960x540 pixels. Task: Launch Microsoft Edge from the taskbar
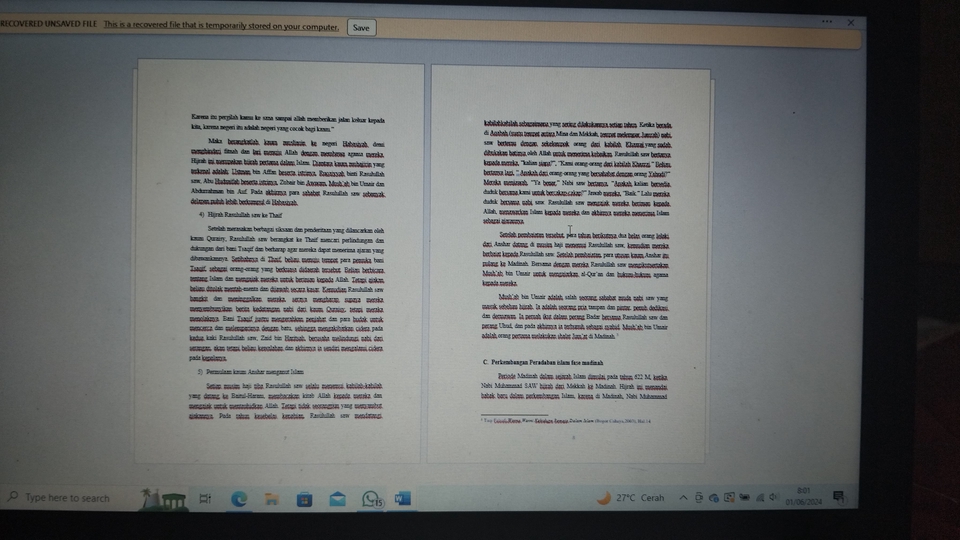click(x=239, y=499)
